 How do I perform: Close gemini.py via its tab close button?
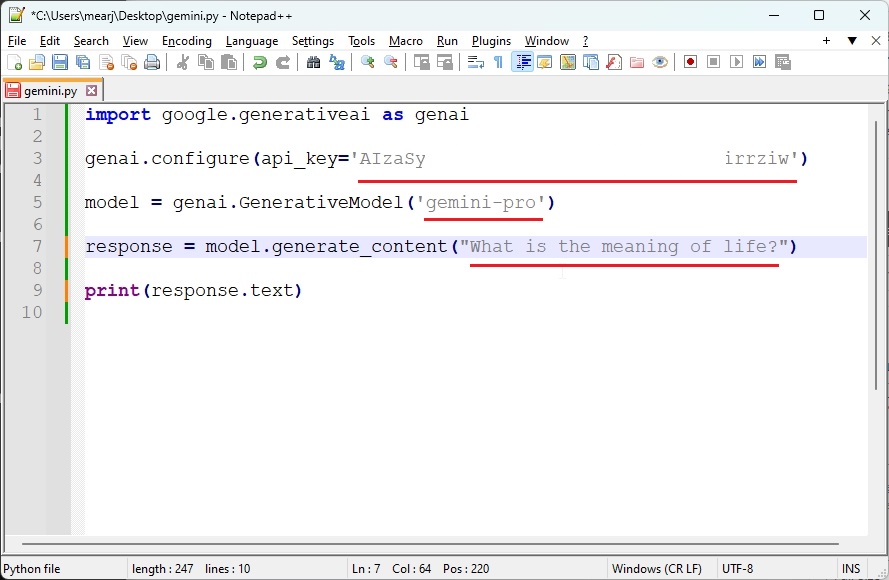pos(91,89)
